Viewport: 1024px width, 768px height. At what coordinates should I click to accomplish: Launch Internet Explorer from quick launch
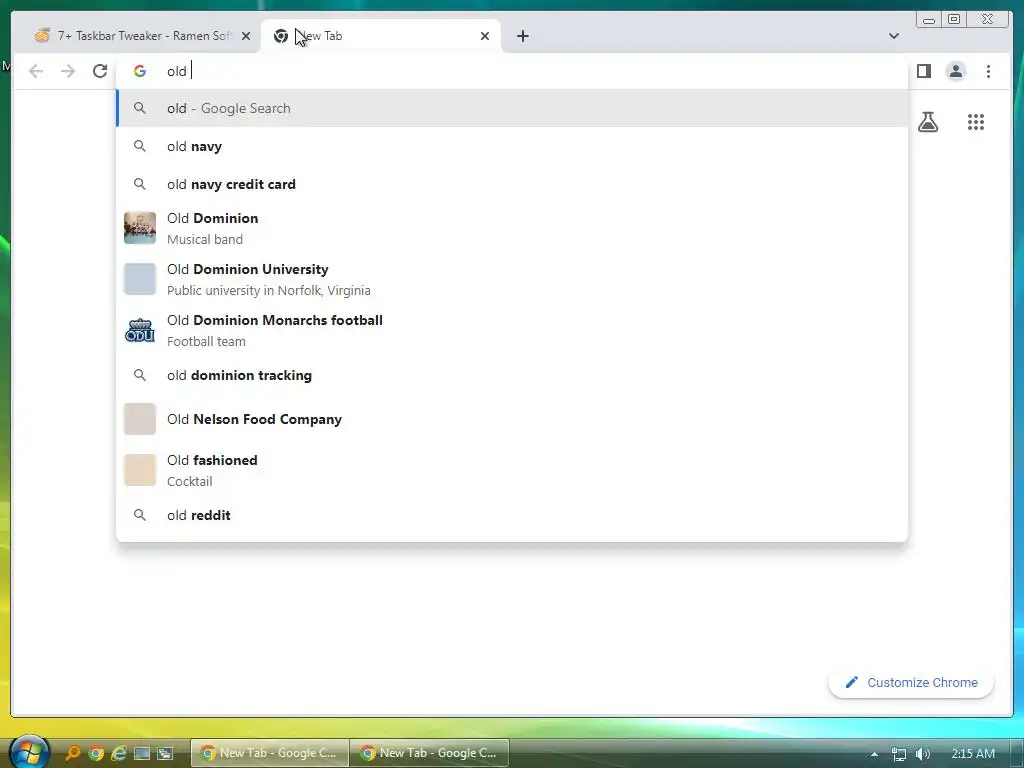point(119,754)
